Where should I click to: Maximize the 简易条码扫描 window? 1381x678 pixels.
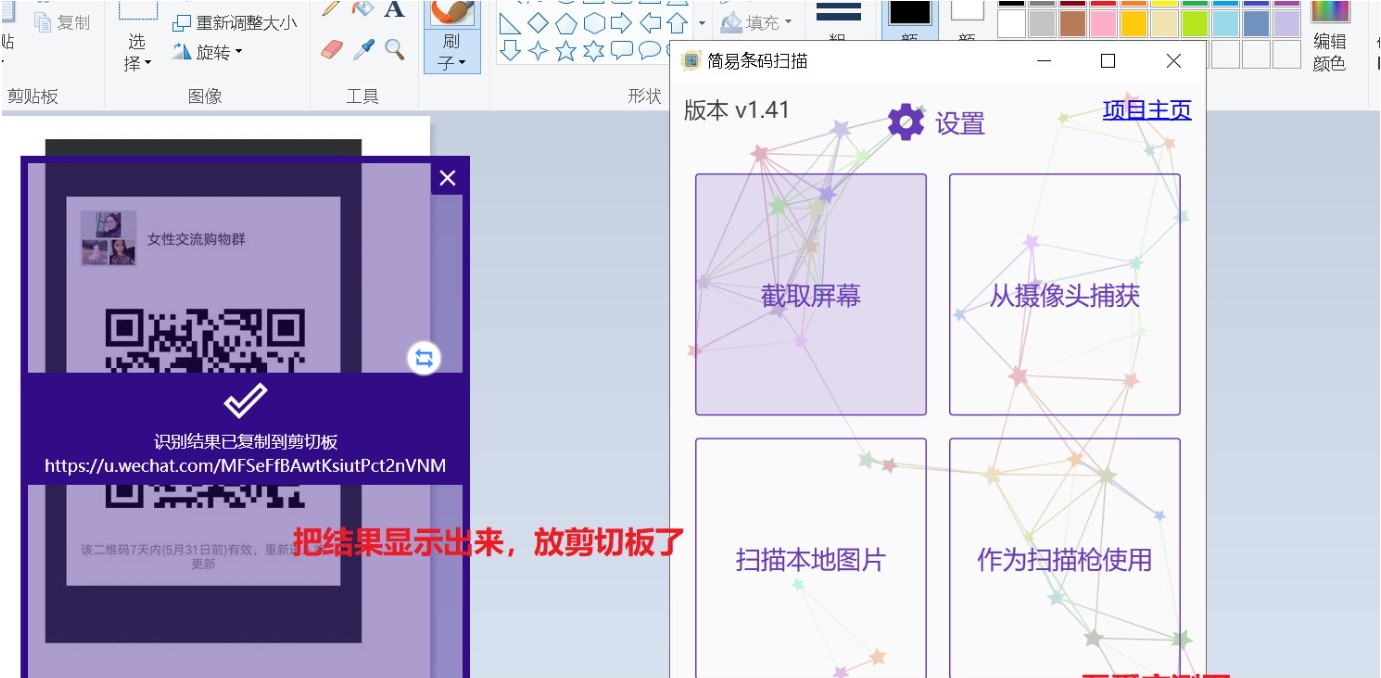[x=1107, y=61]
